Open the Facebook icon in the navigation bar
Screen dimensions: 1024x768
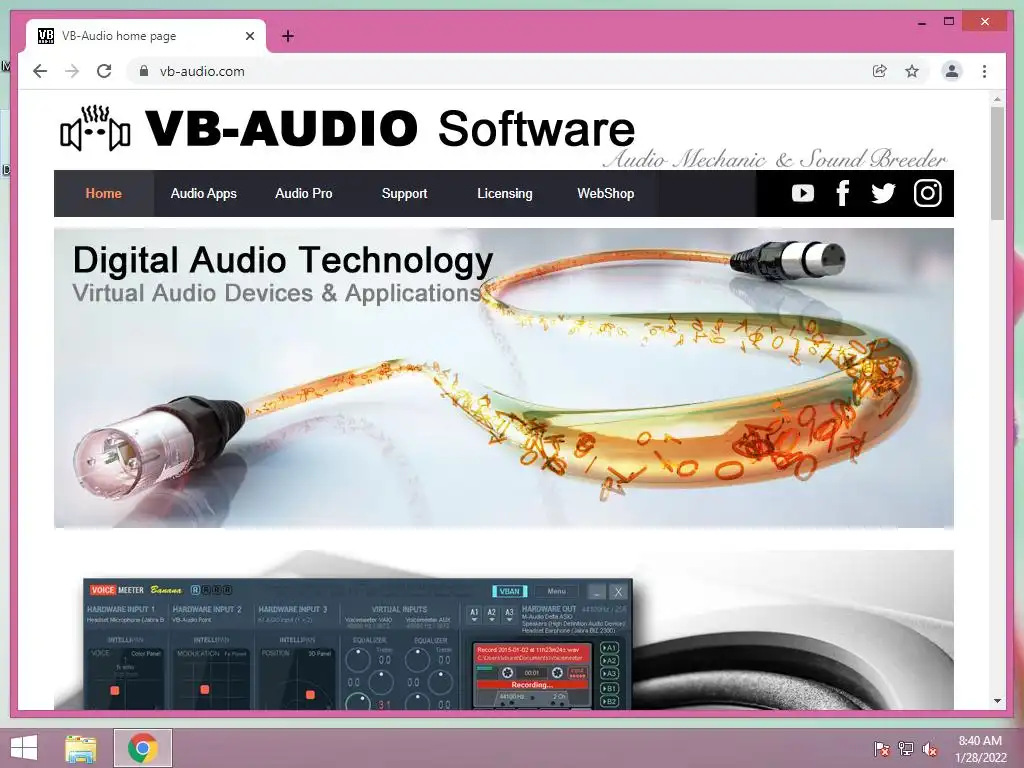pyautogui.click(x=842, y=193)
